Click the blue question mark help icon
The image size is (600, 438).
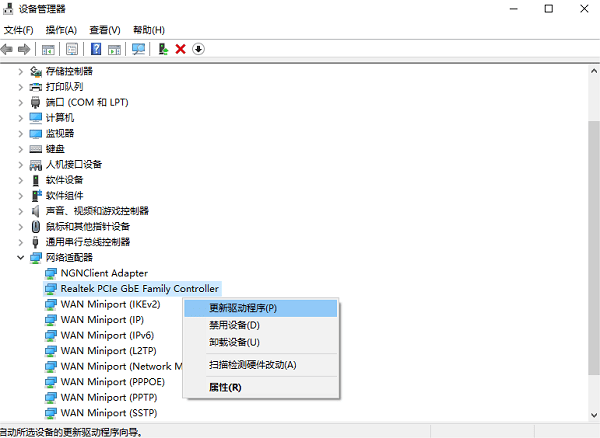click(x=96, y=49)
